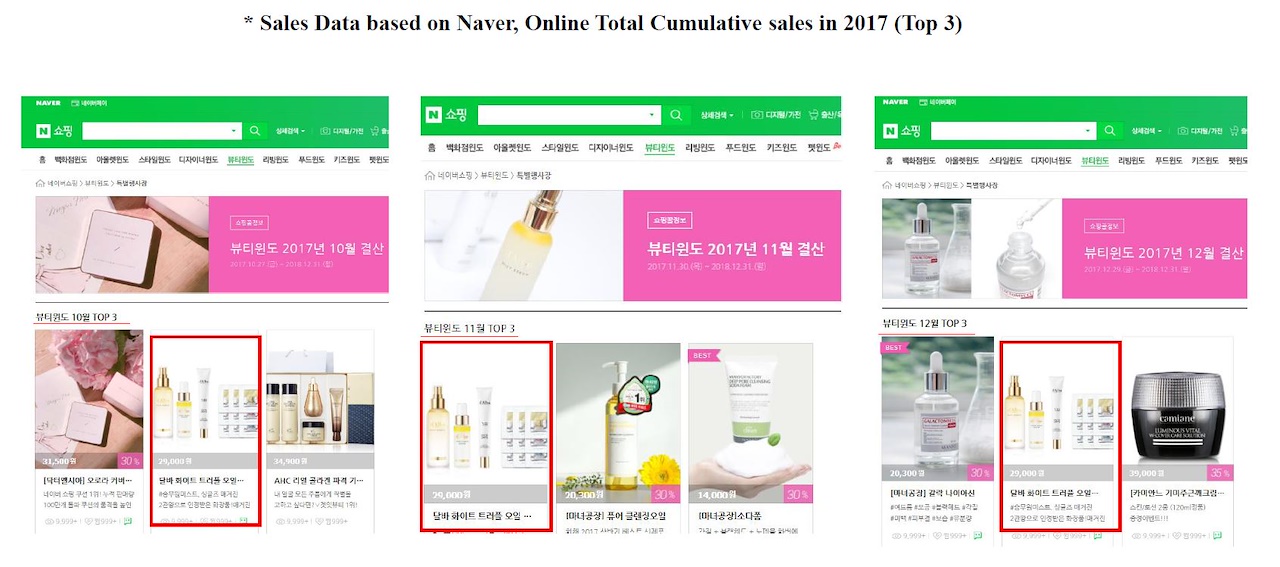The height and width of the screenshot is (567, 1280).
Task: Click the home breadcrumb icon on October page
Action: (40, 183)
